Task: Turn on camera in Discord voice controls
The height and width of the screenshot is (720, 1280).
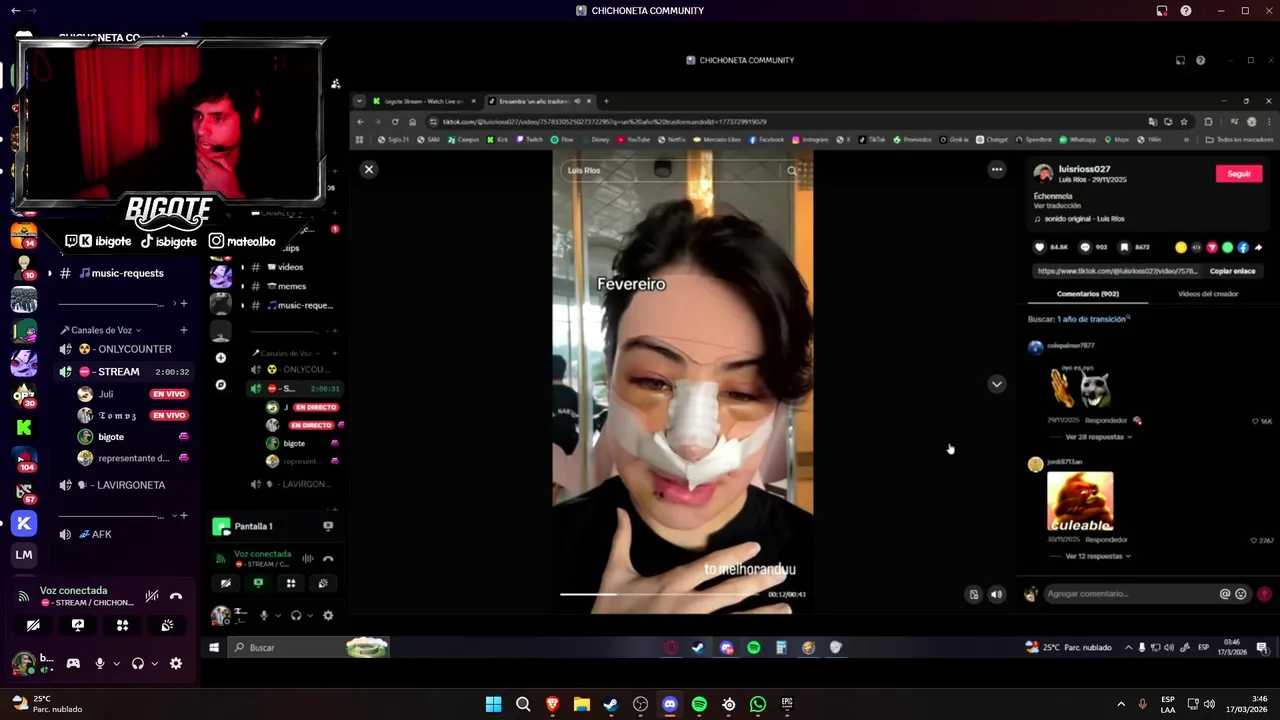Action: click(33, 625)
